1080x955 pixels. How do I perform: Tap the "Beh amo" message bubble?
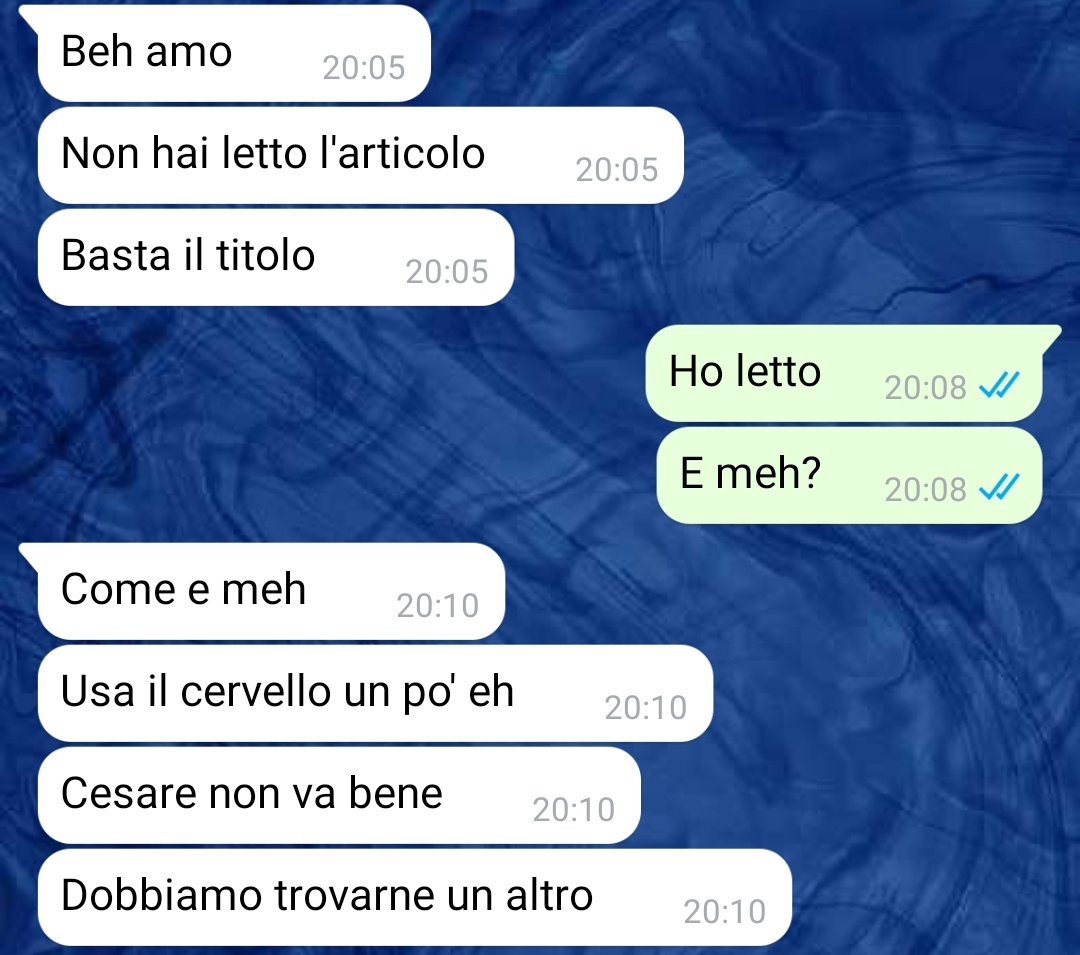234,54
